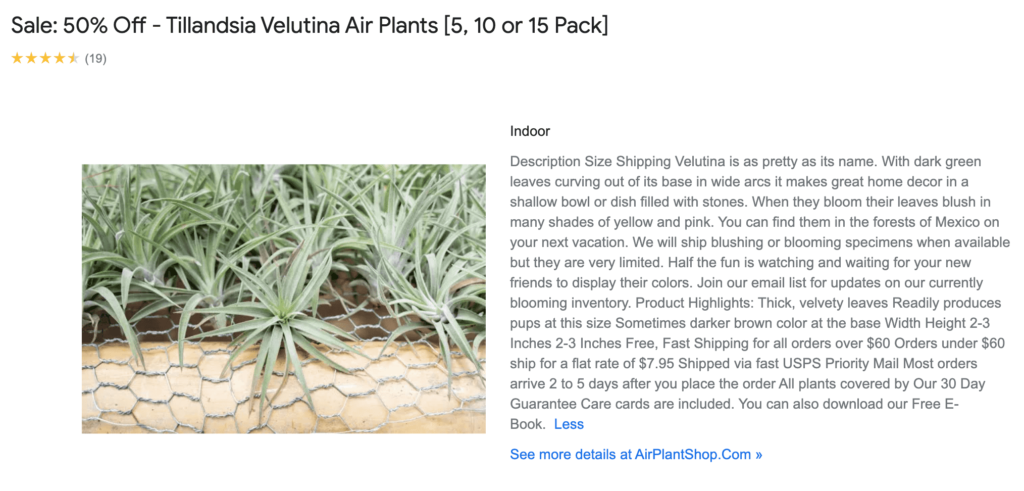The height and width of the screenshot is (491, 1024).
Task: Open the 19 reviews count
Action: pos(95,58)
